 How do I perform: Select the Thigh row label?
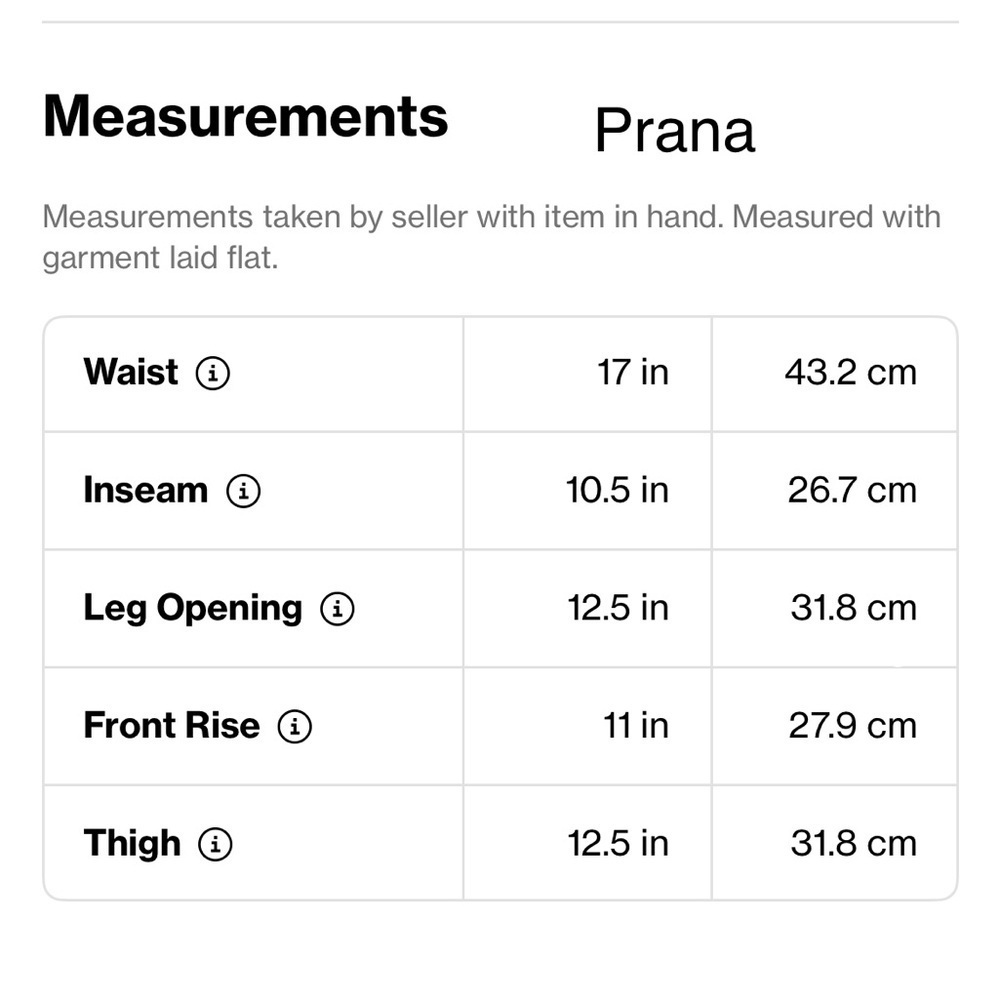click(132, 844)
